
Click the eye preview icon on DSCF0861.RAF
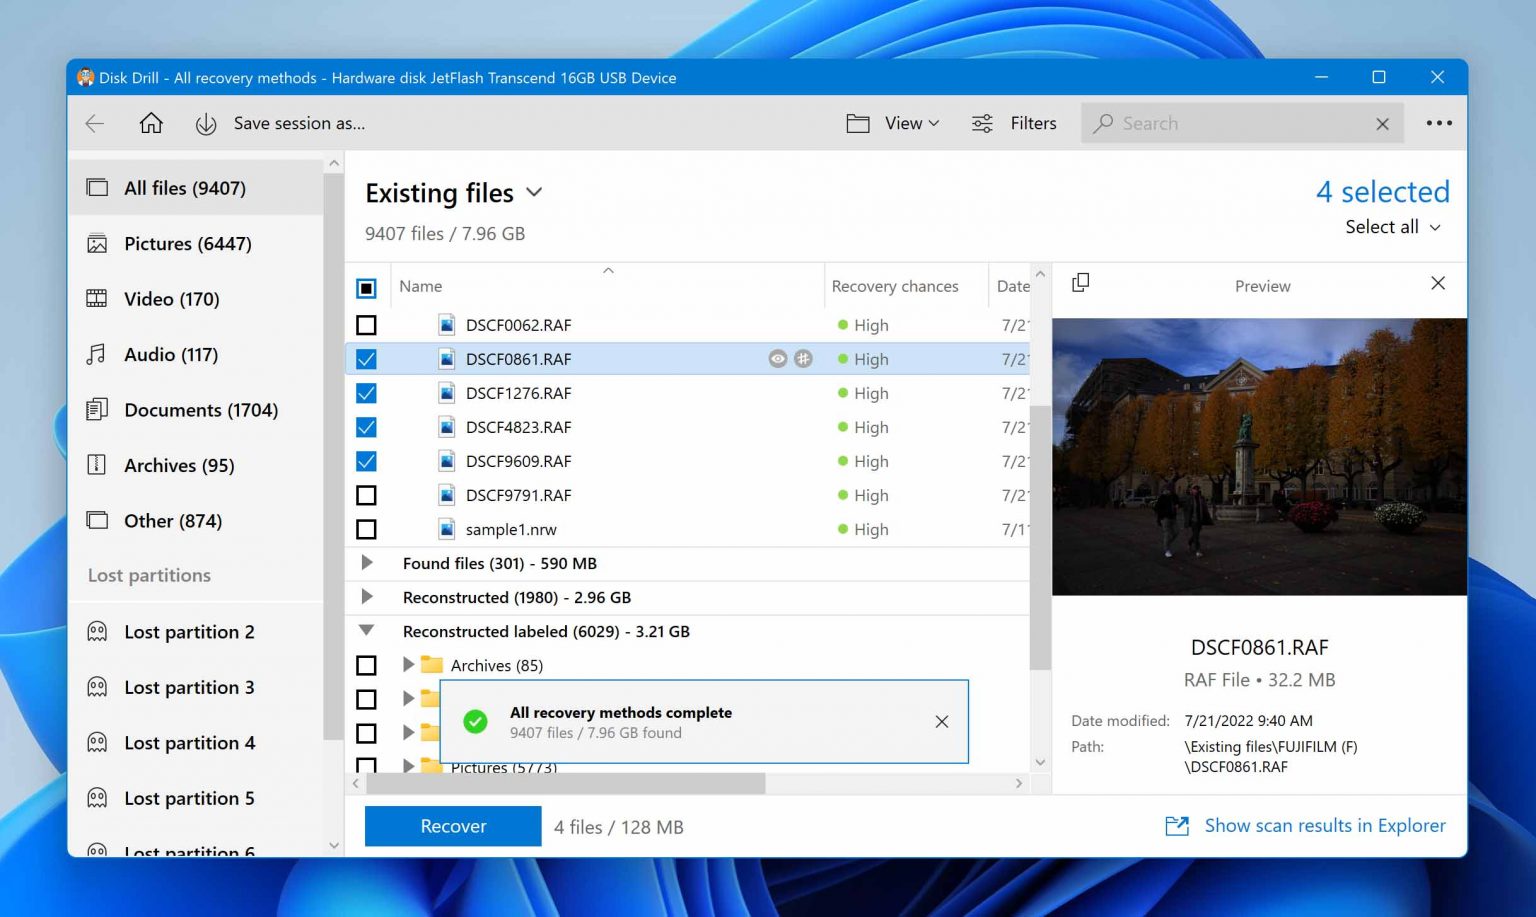point(777,359)
